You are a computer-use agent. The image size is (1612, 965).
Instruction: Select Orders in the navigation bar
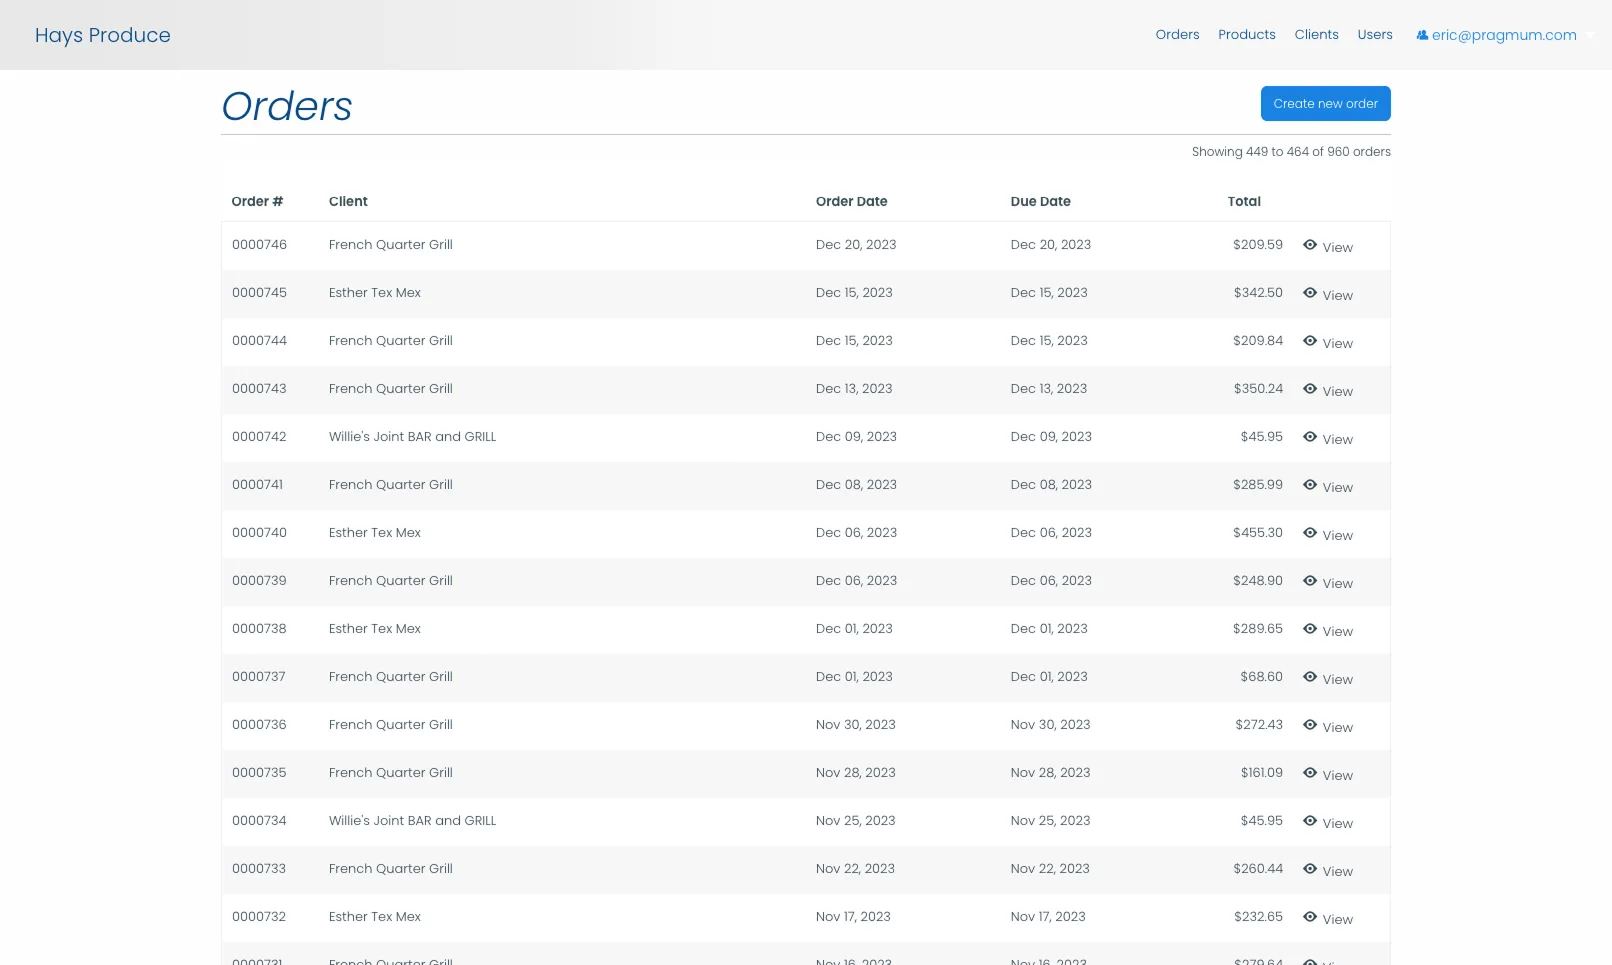click(x=1177, y=34)
